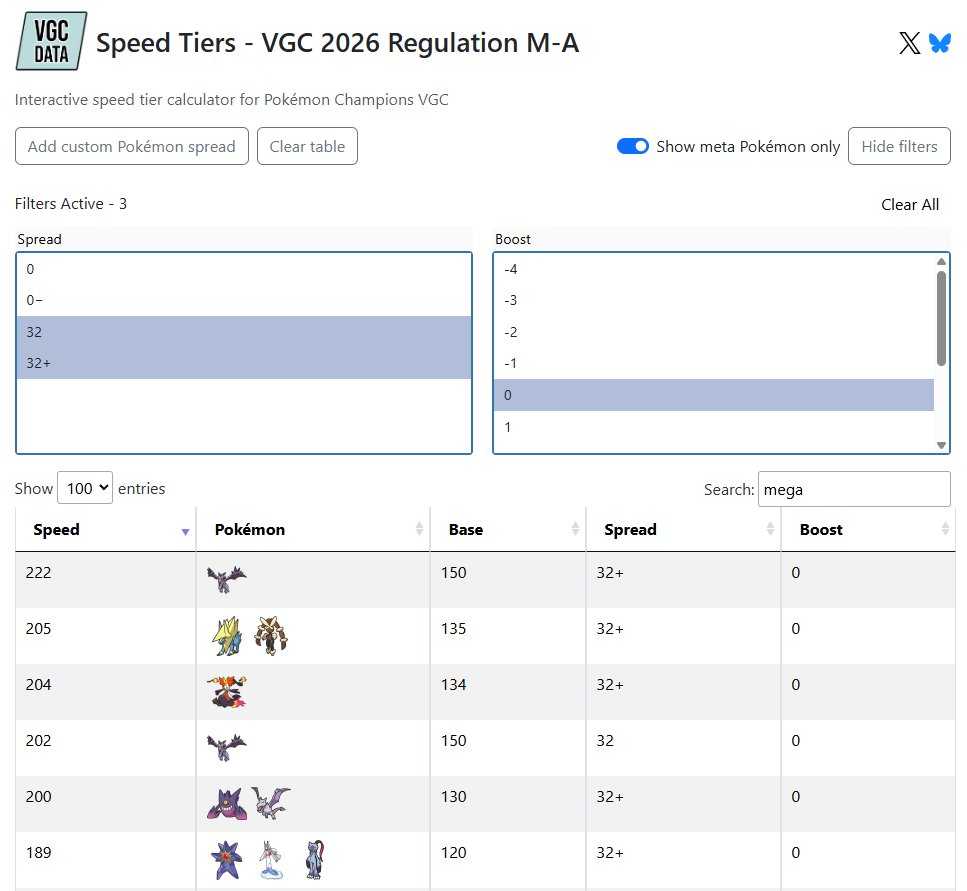
Task: Sort table by Base column
Action: (508, 530)
